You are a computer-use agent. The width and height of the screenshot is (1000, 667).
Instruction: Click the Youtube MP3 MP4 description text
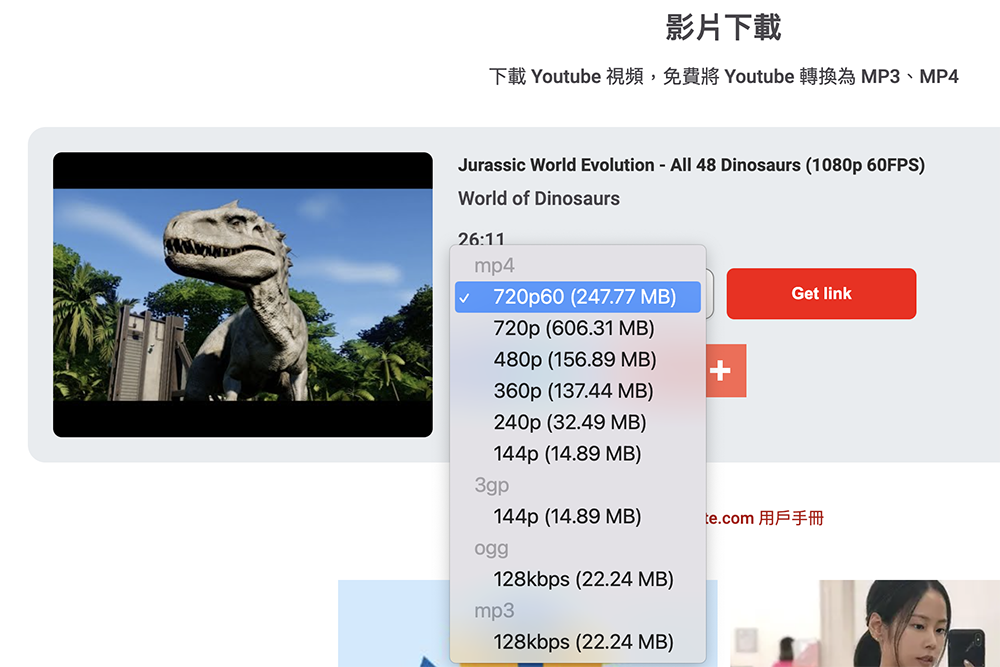point(723,76)
